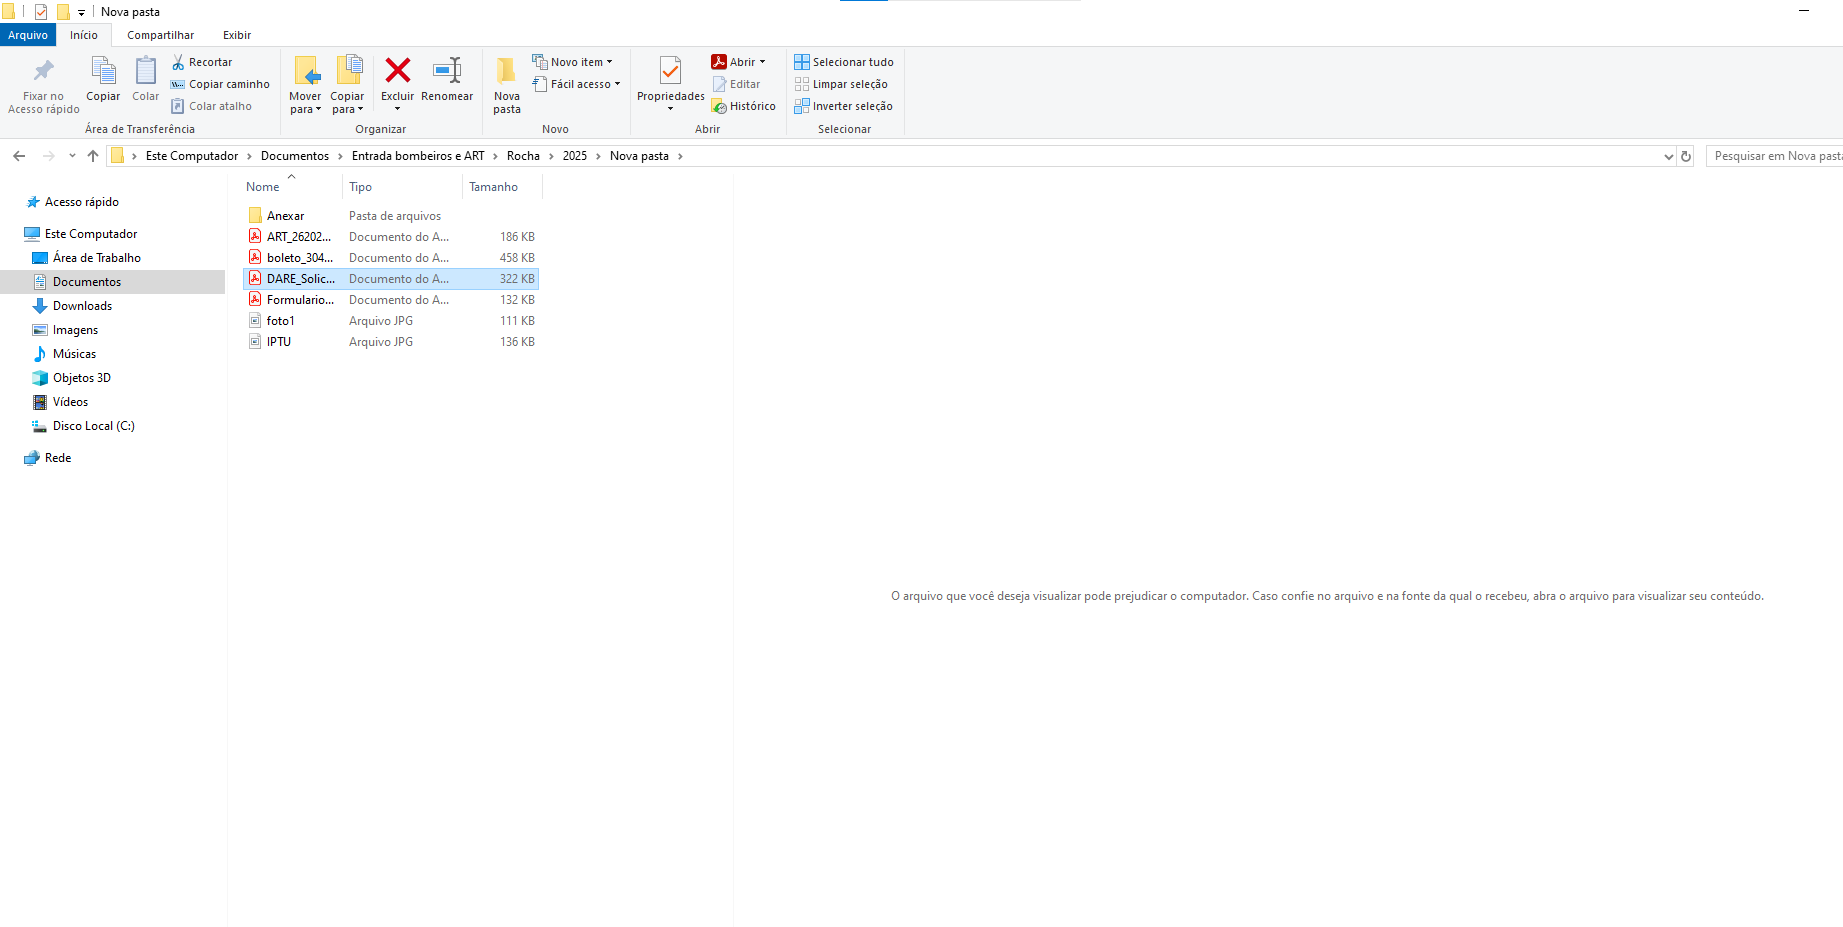Open the Mover para menu
The image size is (1843, 927).
pos(306,85)
